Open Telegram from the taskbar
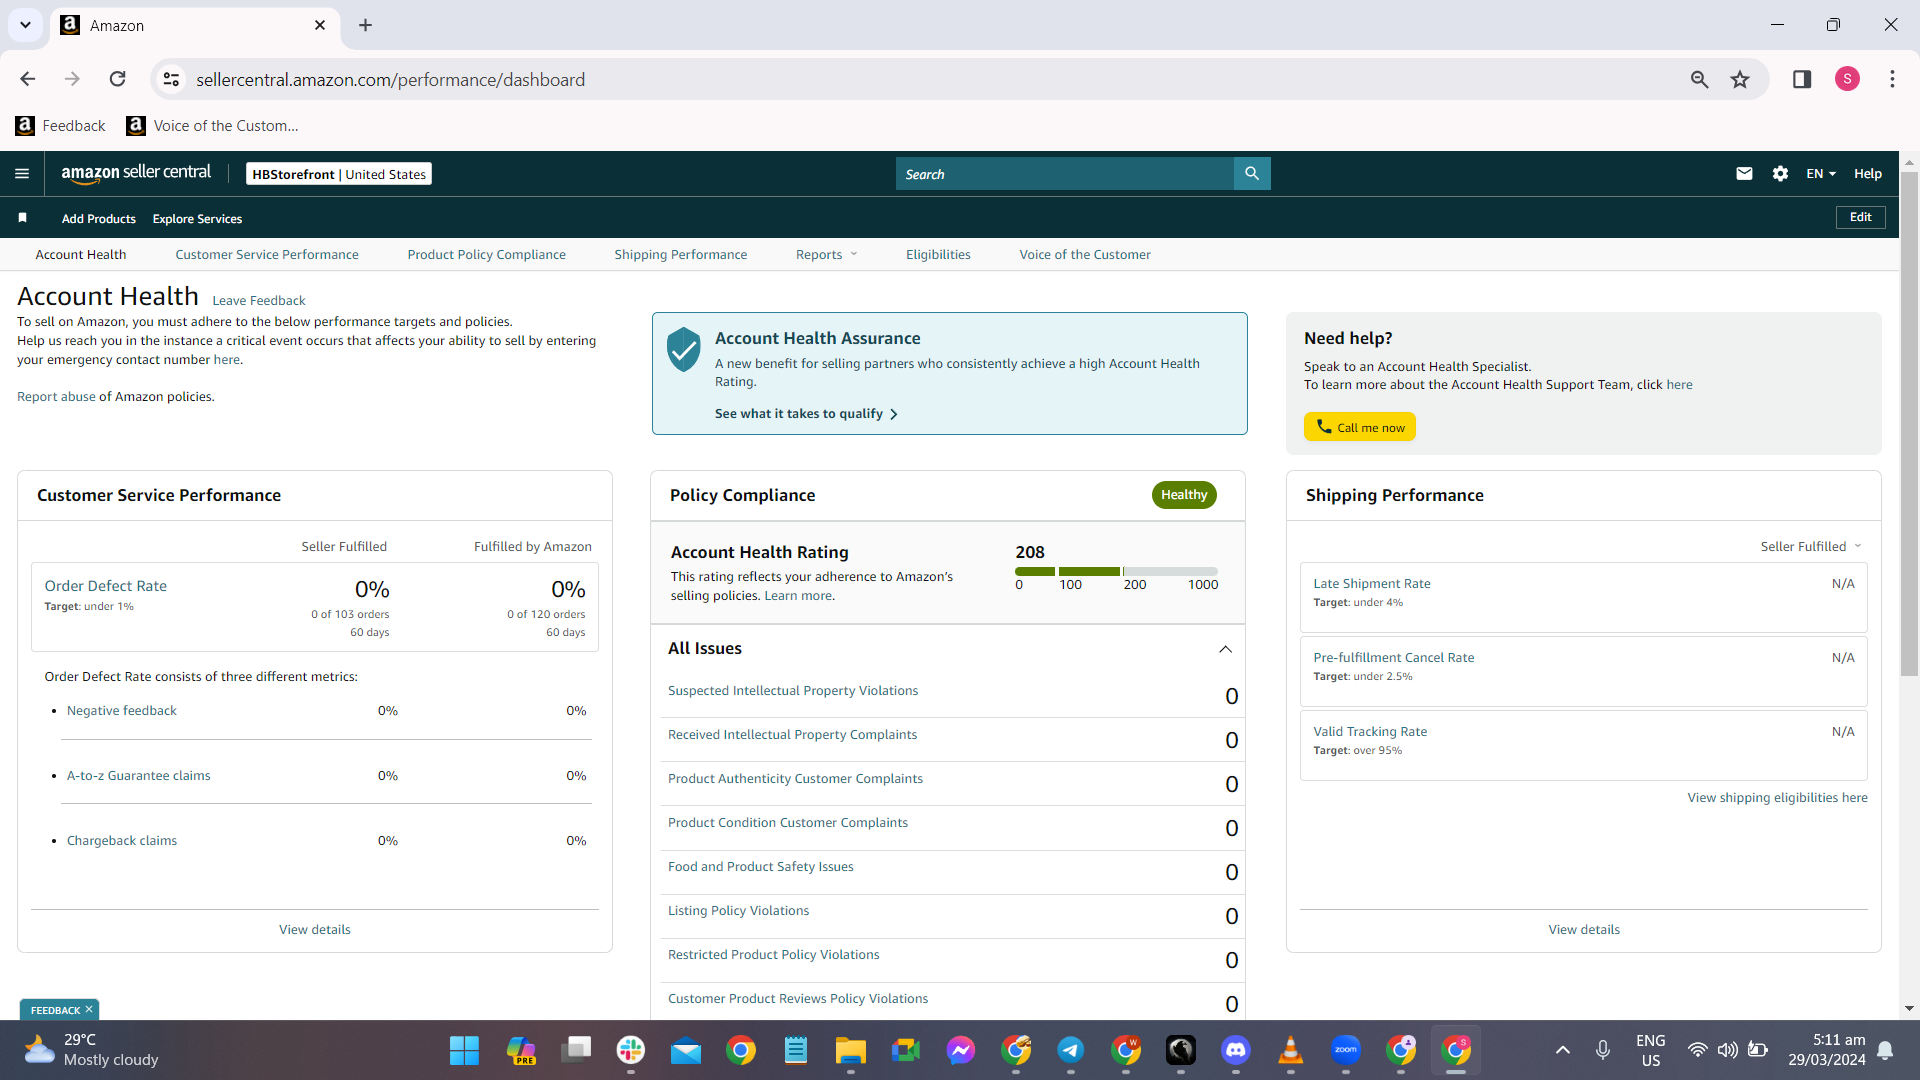The height and width of the screenshot is (1080, 1920). click(1071, 1050)
